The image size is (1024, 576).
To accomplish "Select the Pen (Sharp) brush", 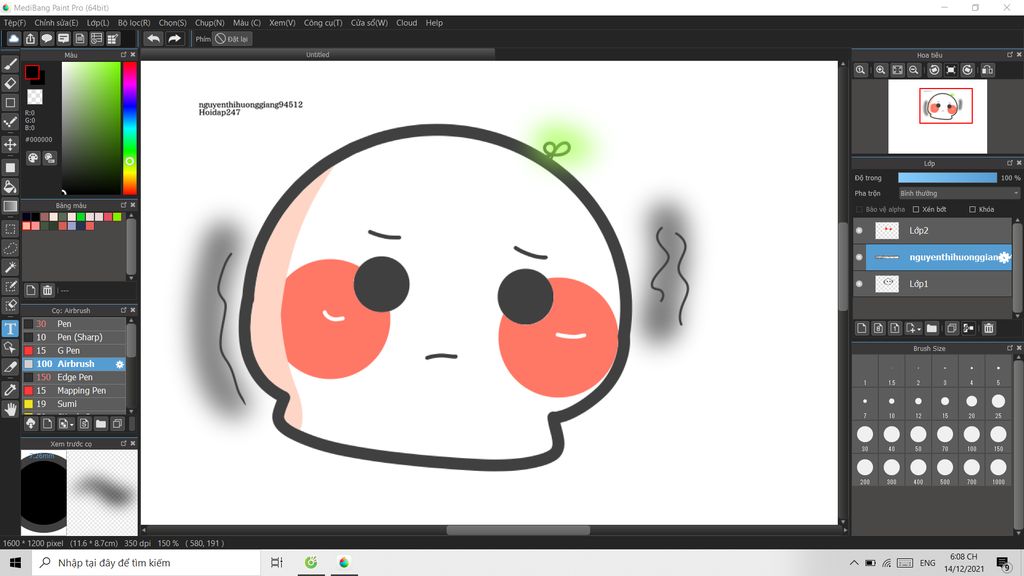I will click(x=74, y=338).
